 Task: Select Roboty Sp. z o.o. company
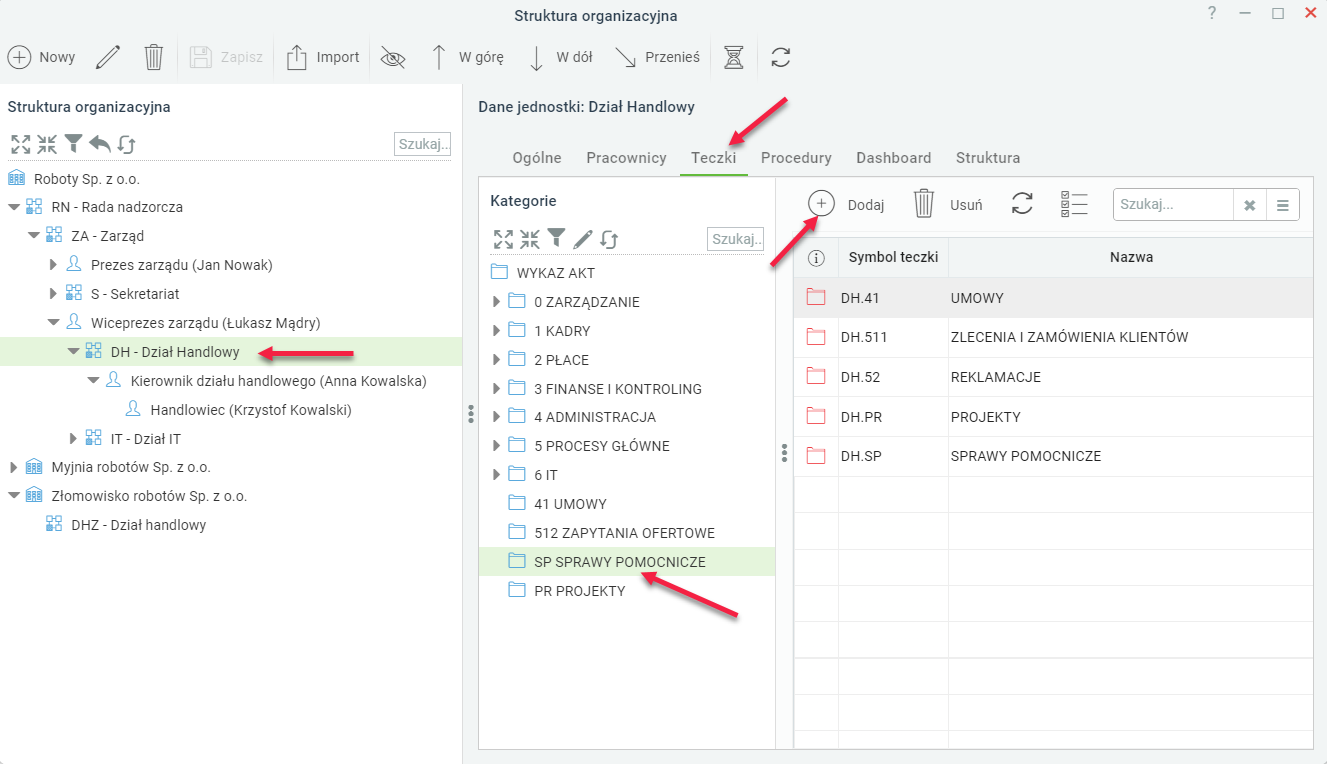(87, 179)
